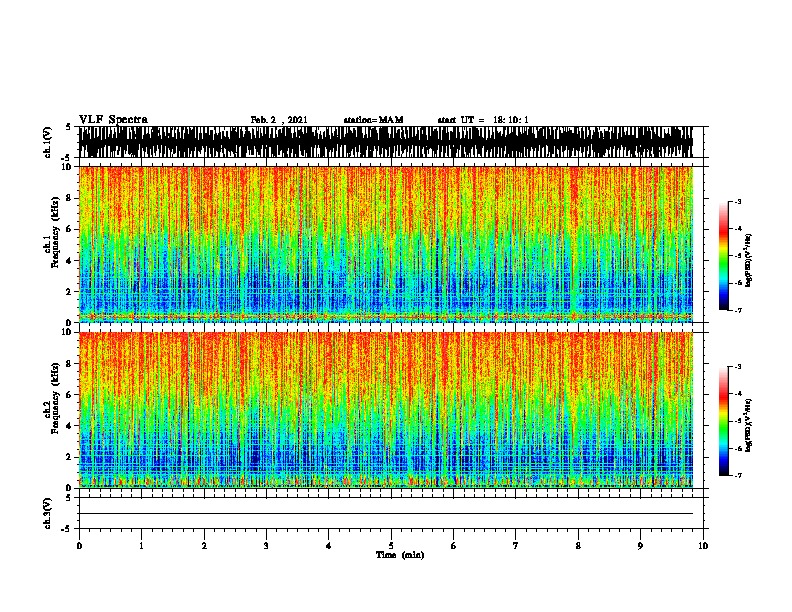Click the "-5" label on ch.2 color bar

(737, 421)
